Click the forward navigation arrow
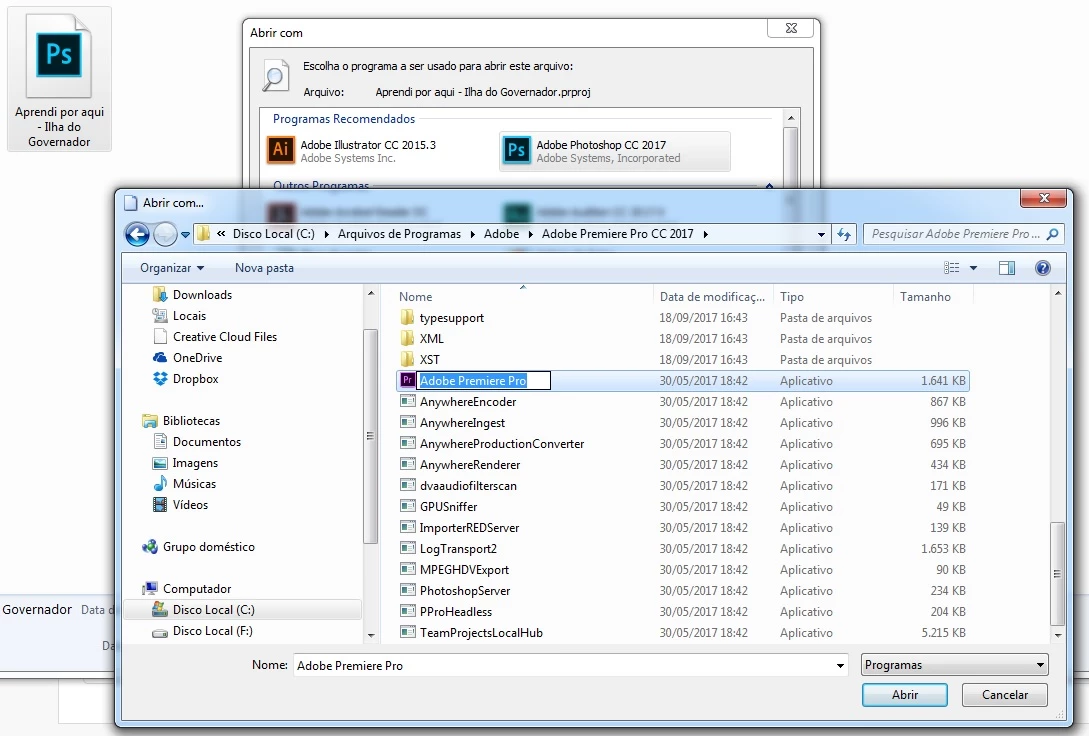 pyautogui.click(x=165, y=235)
